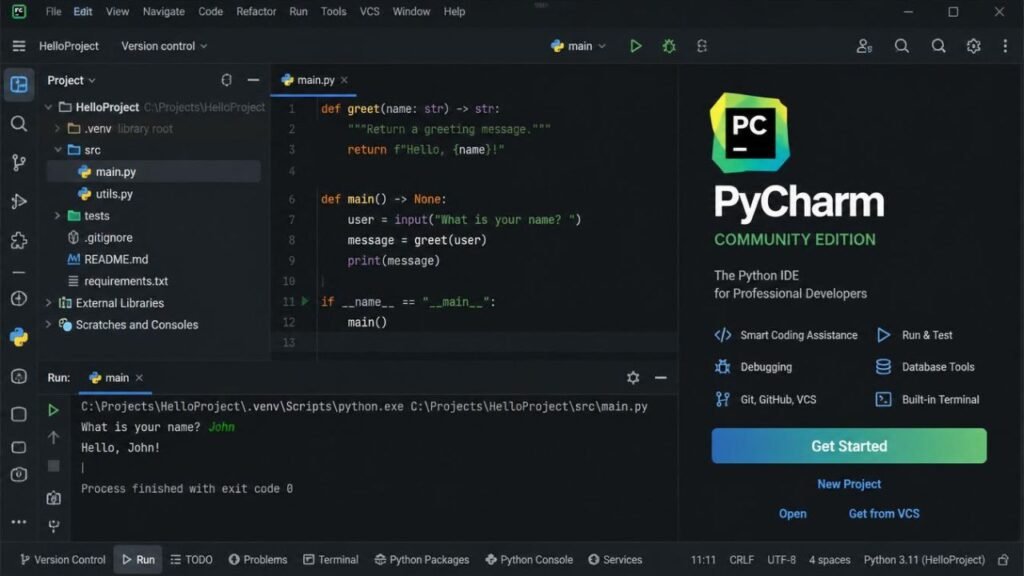The image size is (1024, 576).
Task: Open IDE settings gear in the top toolbar
Action: click(973, 46)
